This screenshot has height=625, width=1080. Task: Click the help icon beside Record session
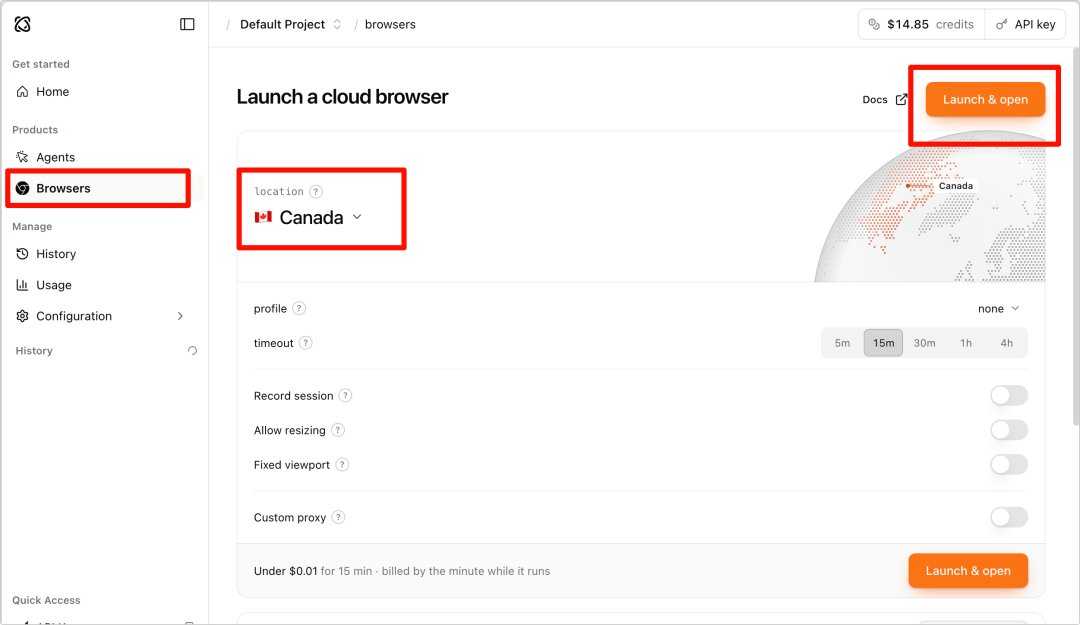pos(346,396)
